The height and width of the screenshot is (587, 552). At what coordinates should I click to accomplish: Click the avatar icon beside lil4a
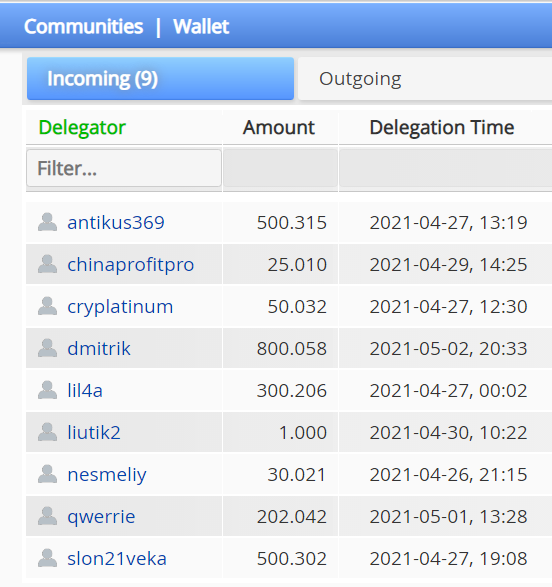coord(48,390)
